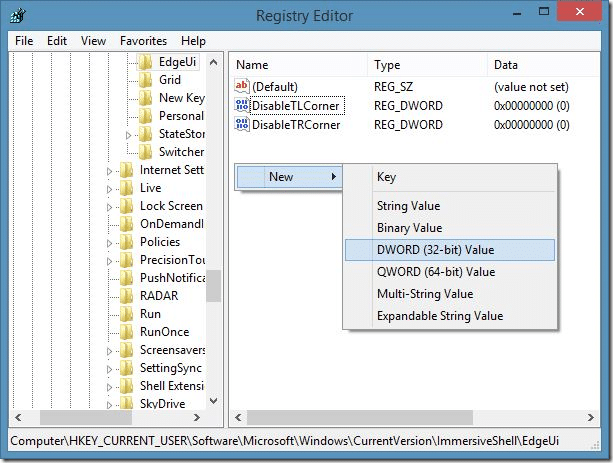Expand the PrecisionTou tree node
This screenshot has height=463, width=613.
click(109, 261)
